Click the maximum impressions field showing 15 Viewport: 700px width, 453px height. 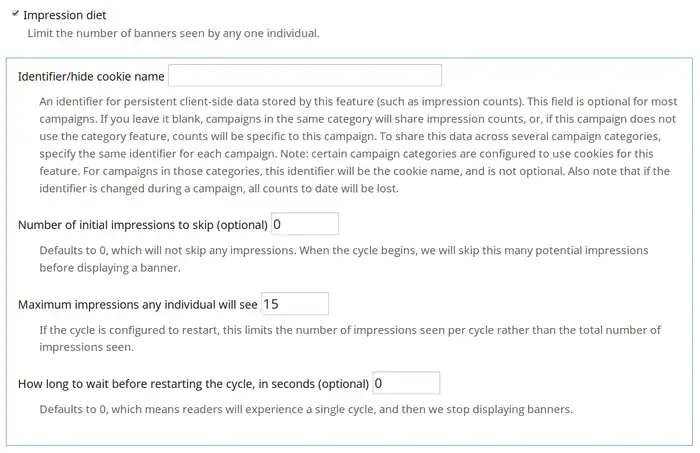(294, 303)
